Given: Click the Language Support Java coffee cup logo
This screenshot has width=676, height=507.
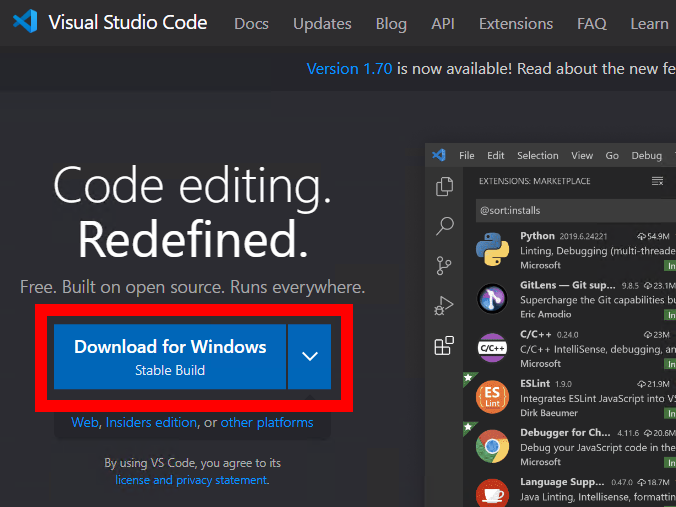Looking at the screenshot, I should pyautogui.click(x=492, y=494).
